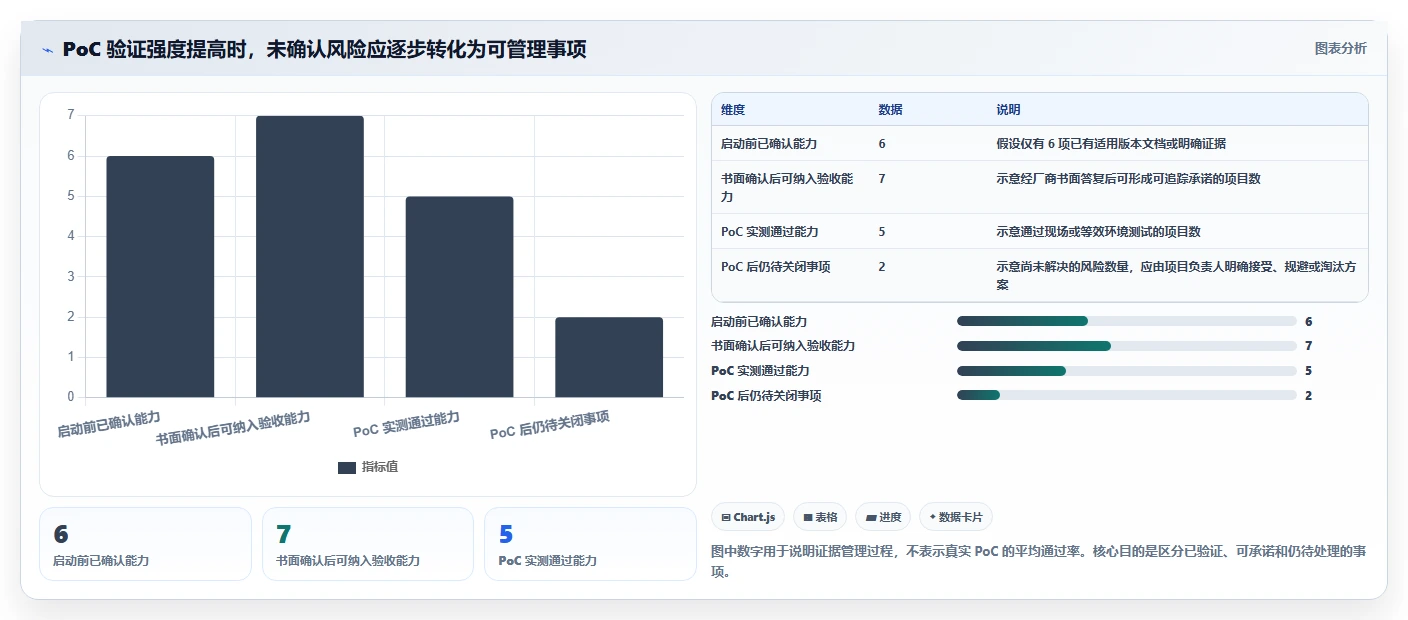Screen dimensions: 1408x620
Task: Click table value 7 for 书面确认后可纳入验收能力
Action: 882,179
